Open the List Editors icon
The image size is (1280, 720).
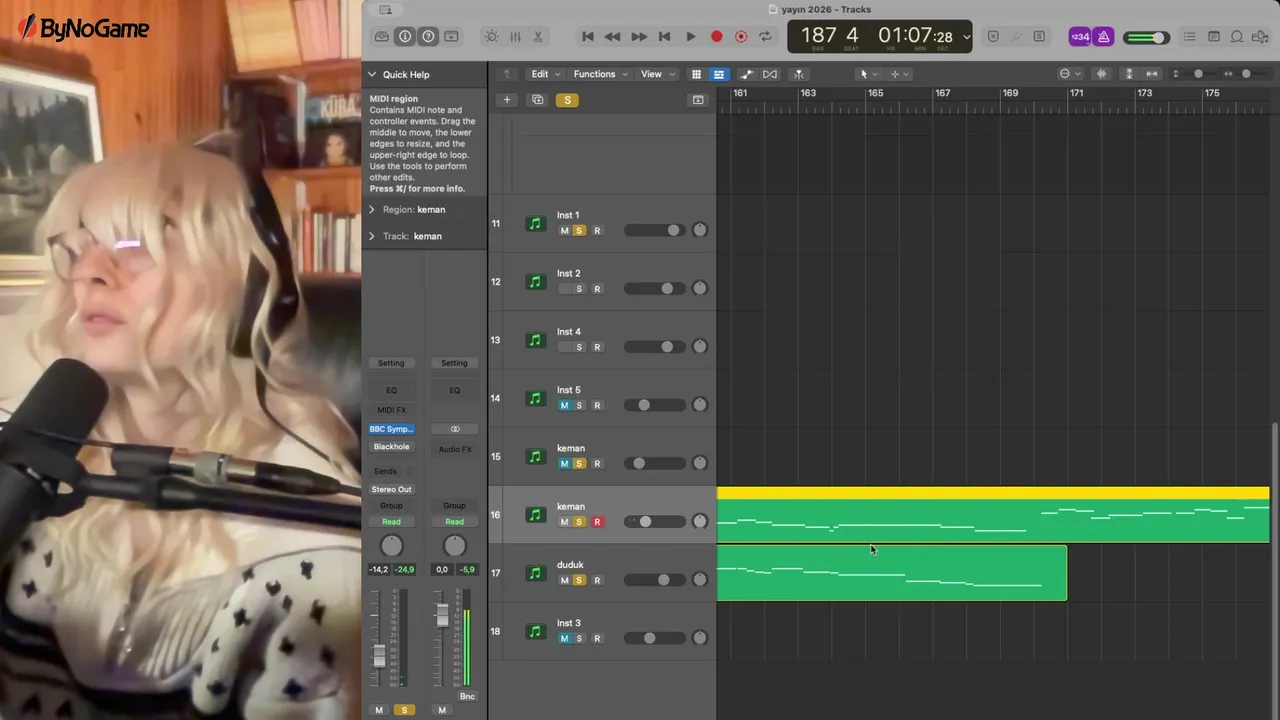[x=1190, y=36]
